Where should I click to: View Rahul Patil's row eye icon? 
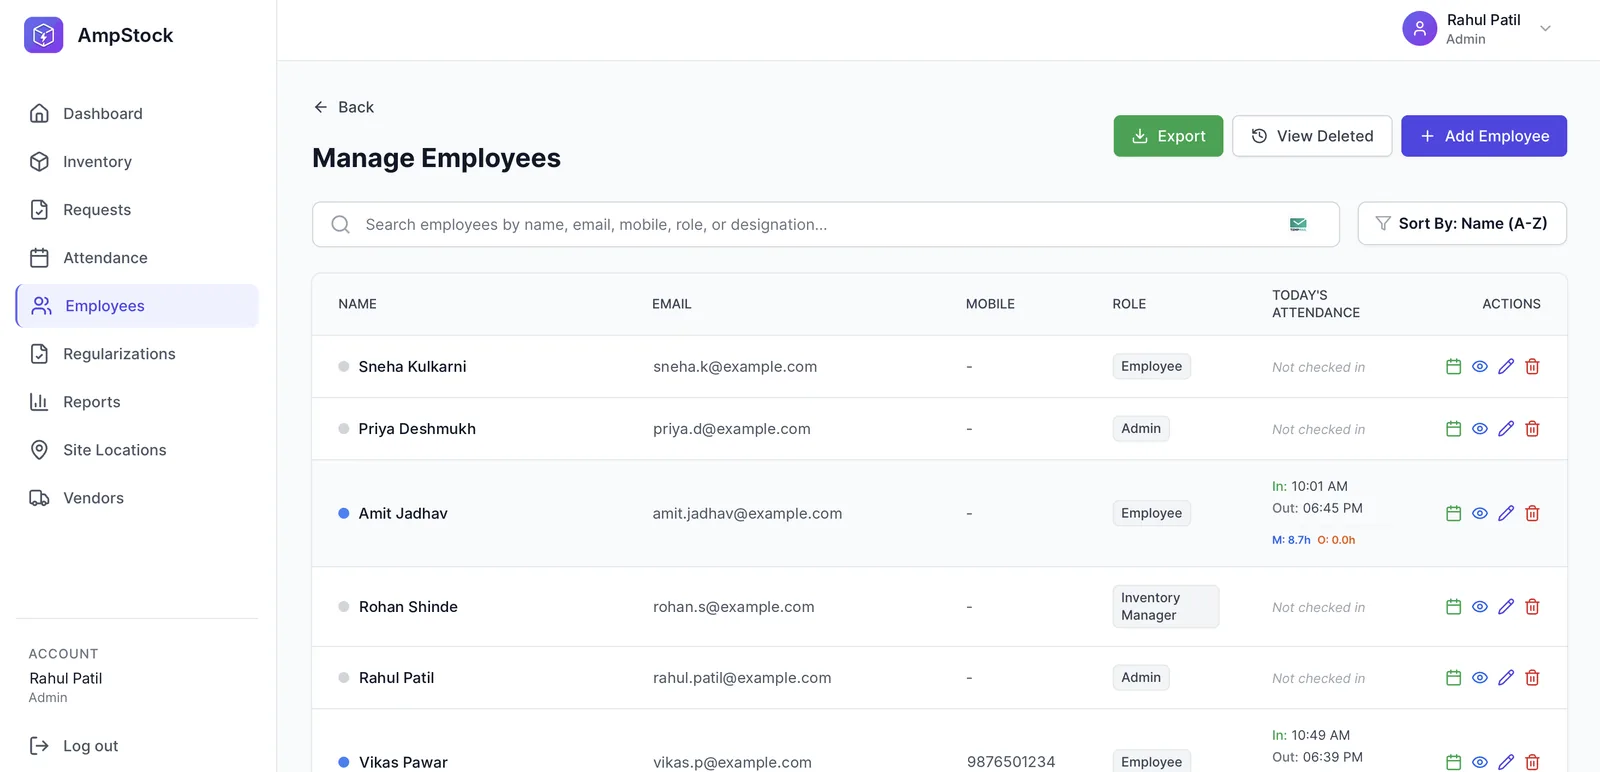[x=1480, y=678]
